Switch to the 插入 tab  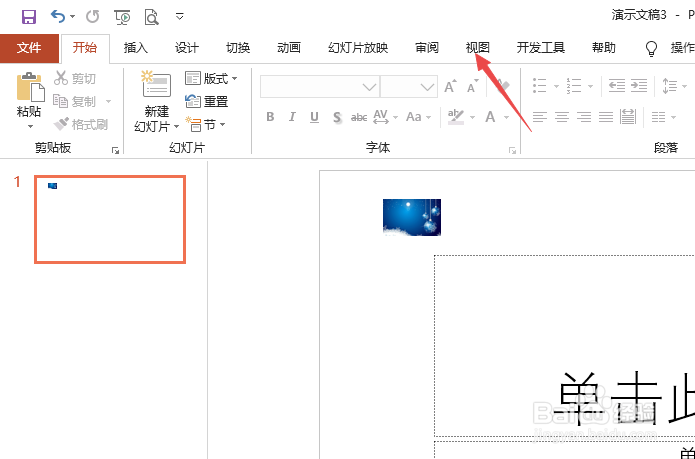(136, 48)
